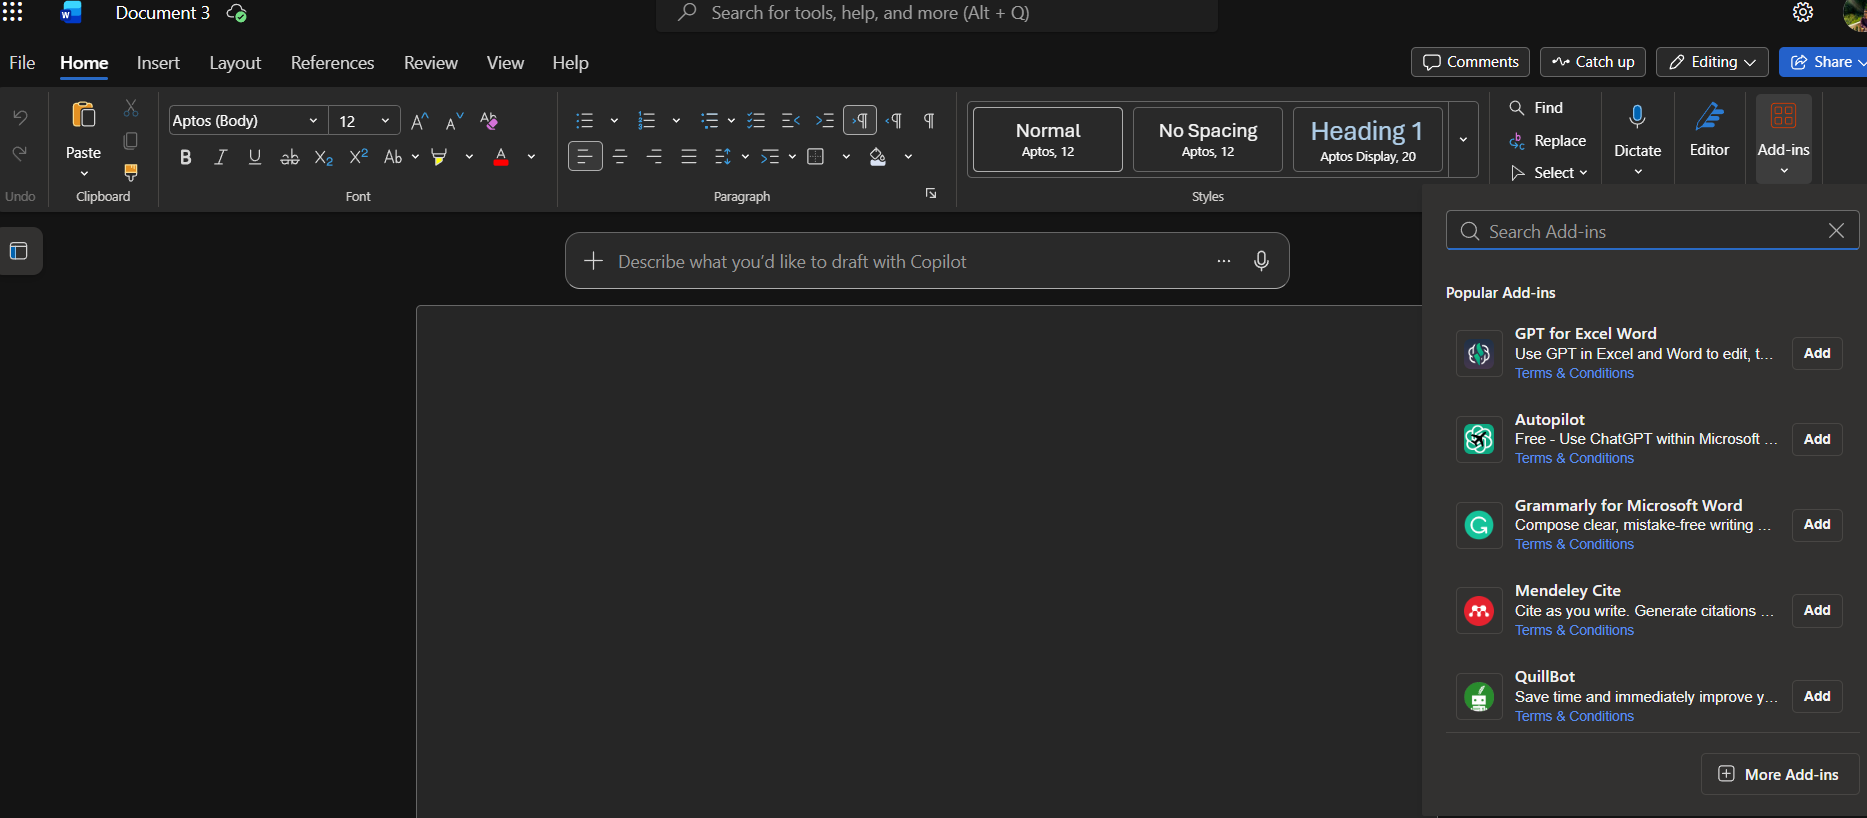Screen dimensions: 1867x818
Task: Insert a bulleted list
Action: pos(585,121)
